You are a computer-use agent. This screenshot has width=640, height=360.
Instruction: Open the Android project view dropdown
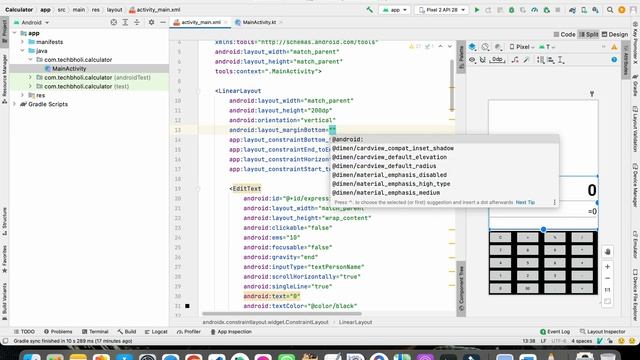click(x=31, y=22)
